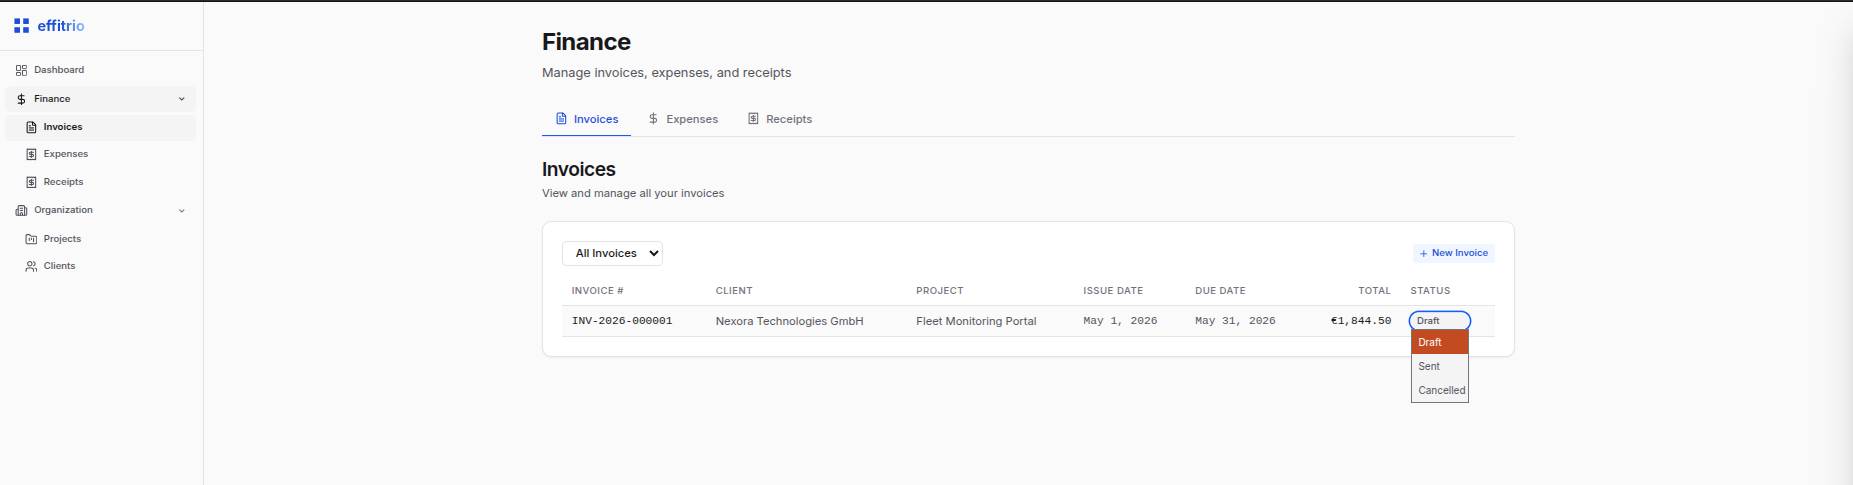
Task: Click 'View and manage all your invoices' text
Action: tap(633, 193)
